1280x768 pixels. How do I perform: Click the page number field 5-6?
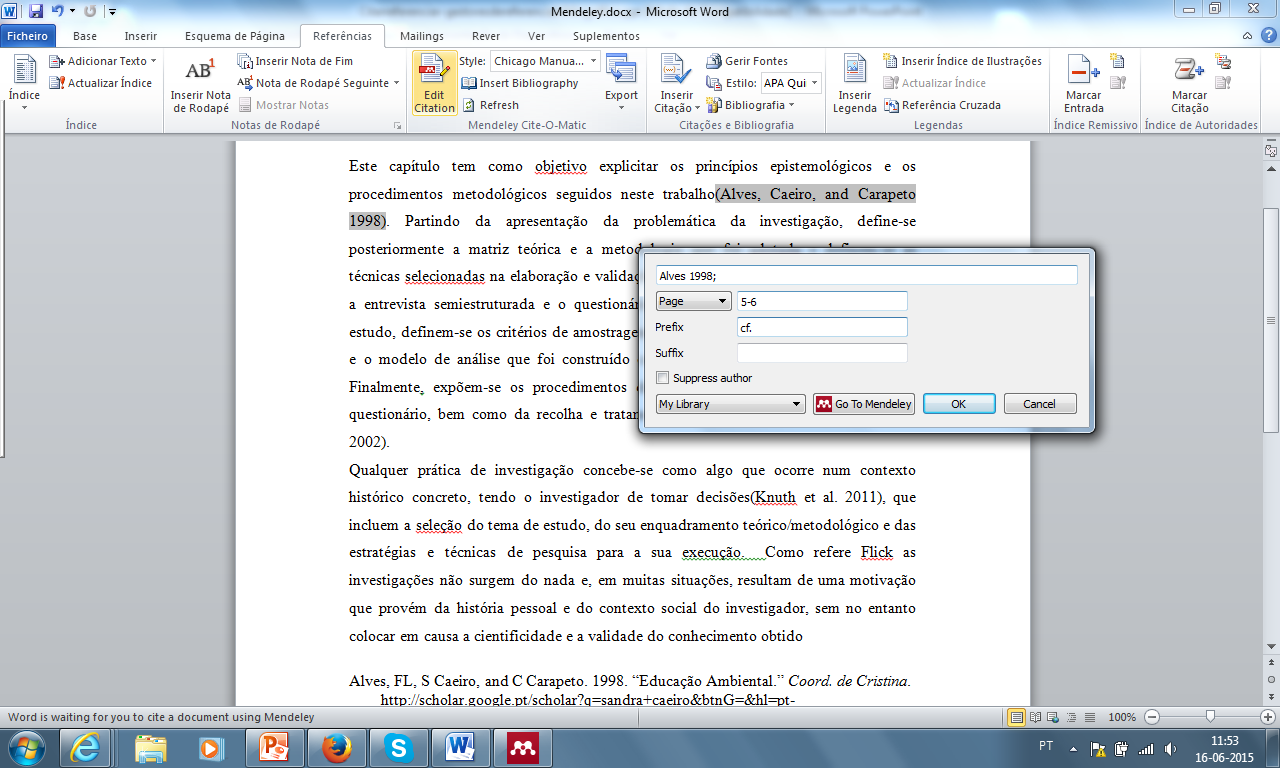point(822,301)
